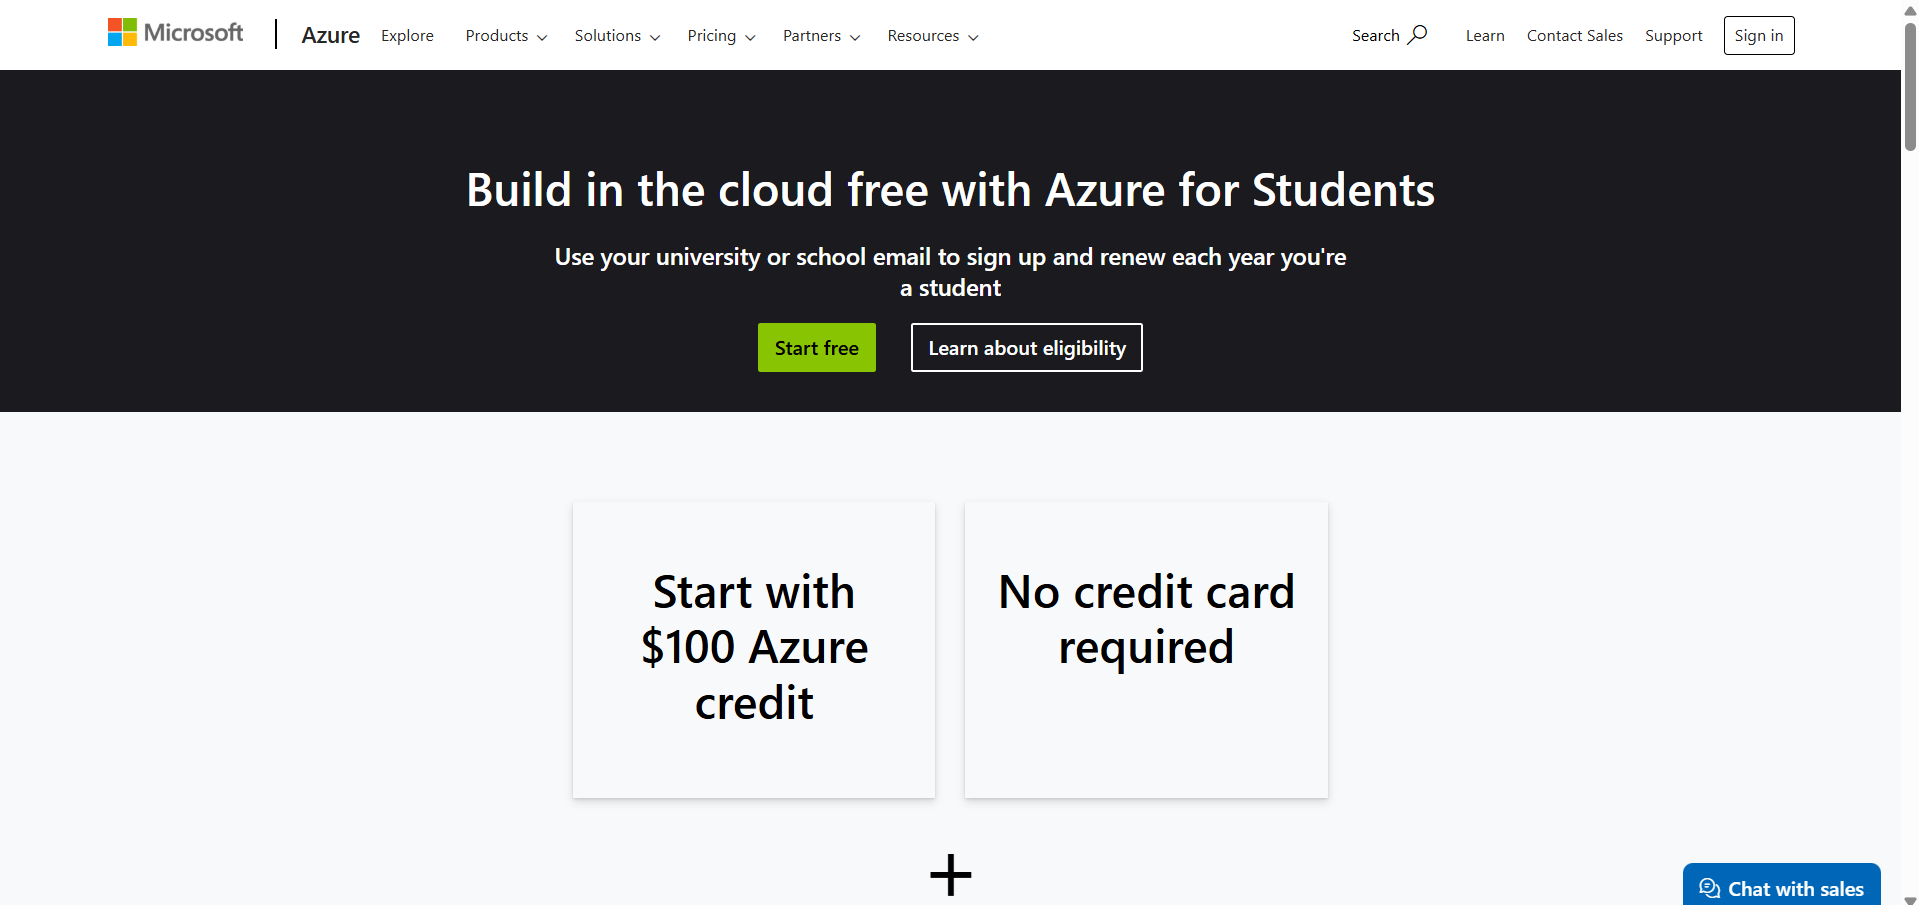Expand the Resources dropdown
Image resolution: width=1919 pixels, height=905 pixels.
[x=933, y=36]
